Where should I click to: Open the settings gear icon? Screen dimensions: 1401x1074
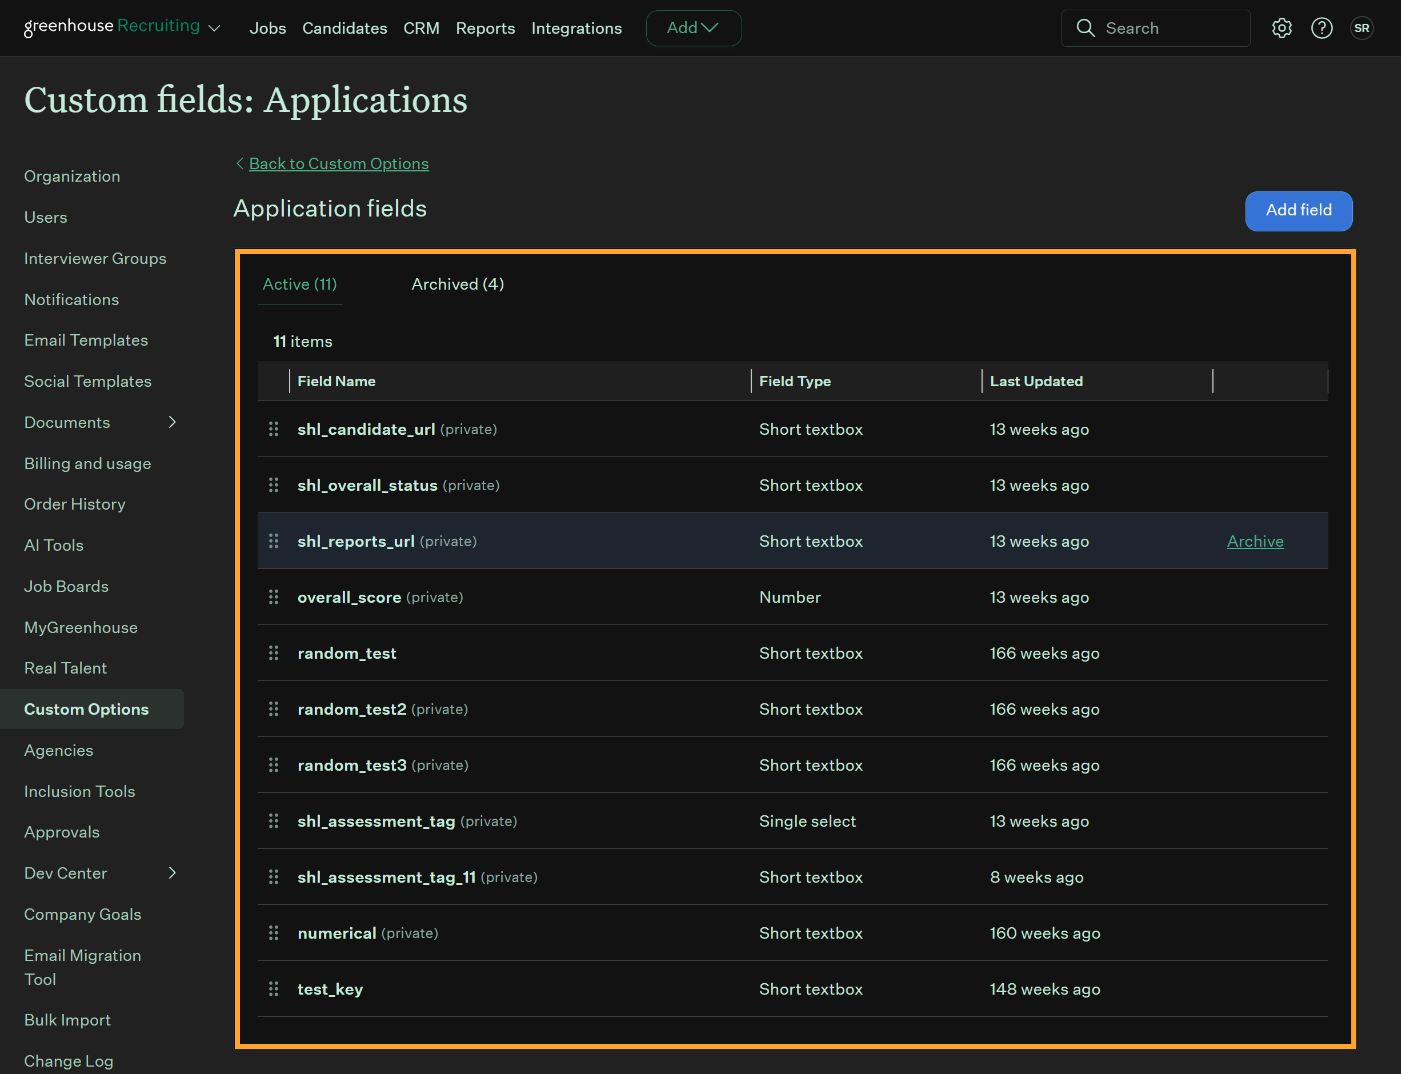(x=1282, y=28)
